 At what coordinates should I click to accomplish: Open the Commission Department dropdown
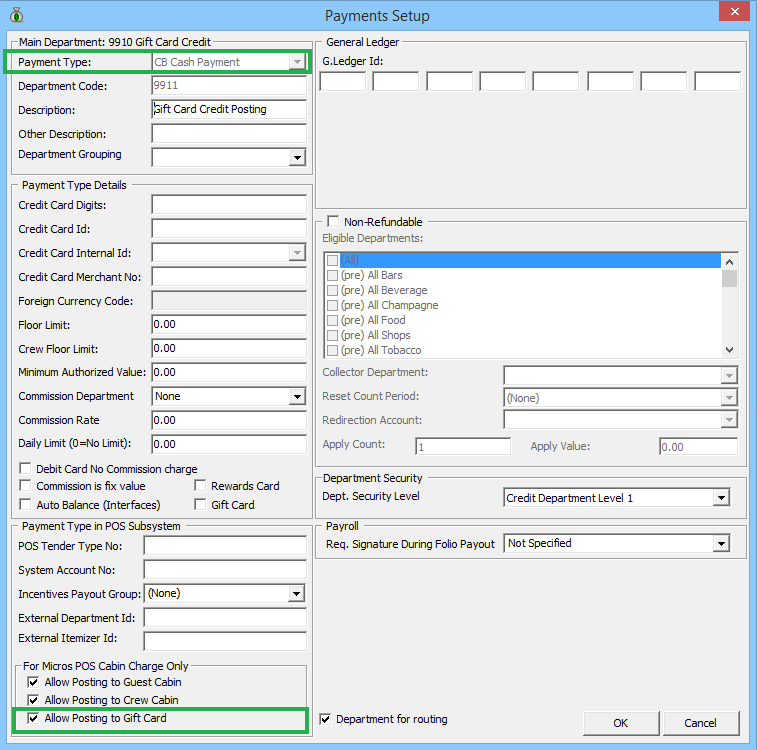(297, 397)
